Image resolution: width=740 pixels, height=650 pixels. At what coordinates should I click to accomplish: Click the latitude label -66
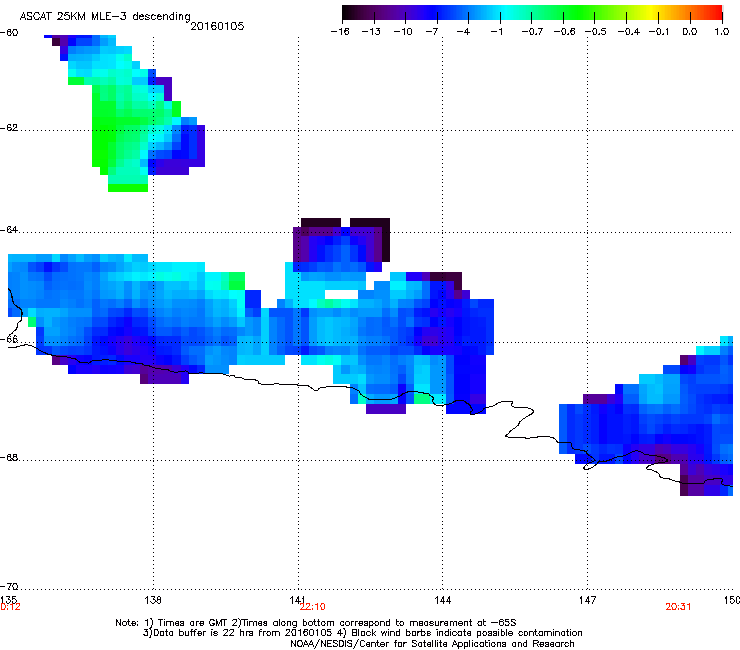point(9,340)
